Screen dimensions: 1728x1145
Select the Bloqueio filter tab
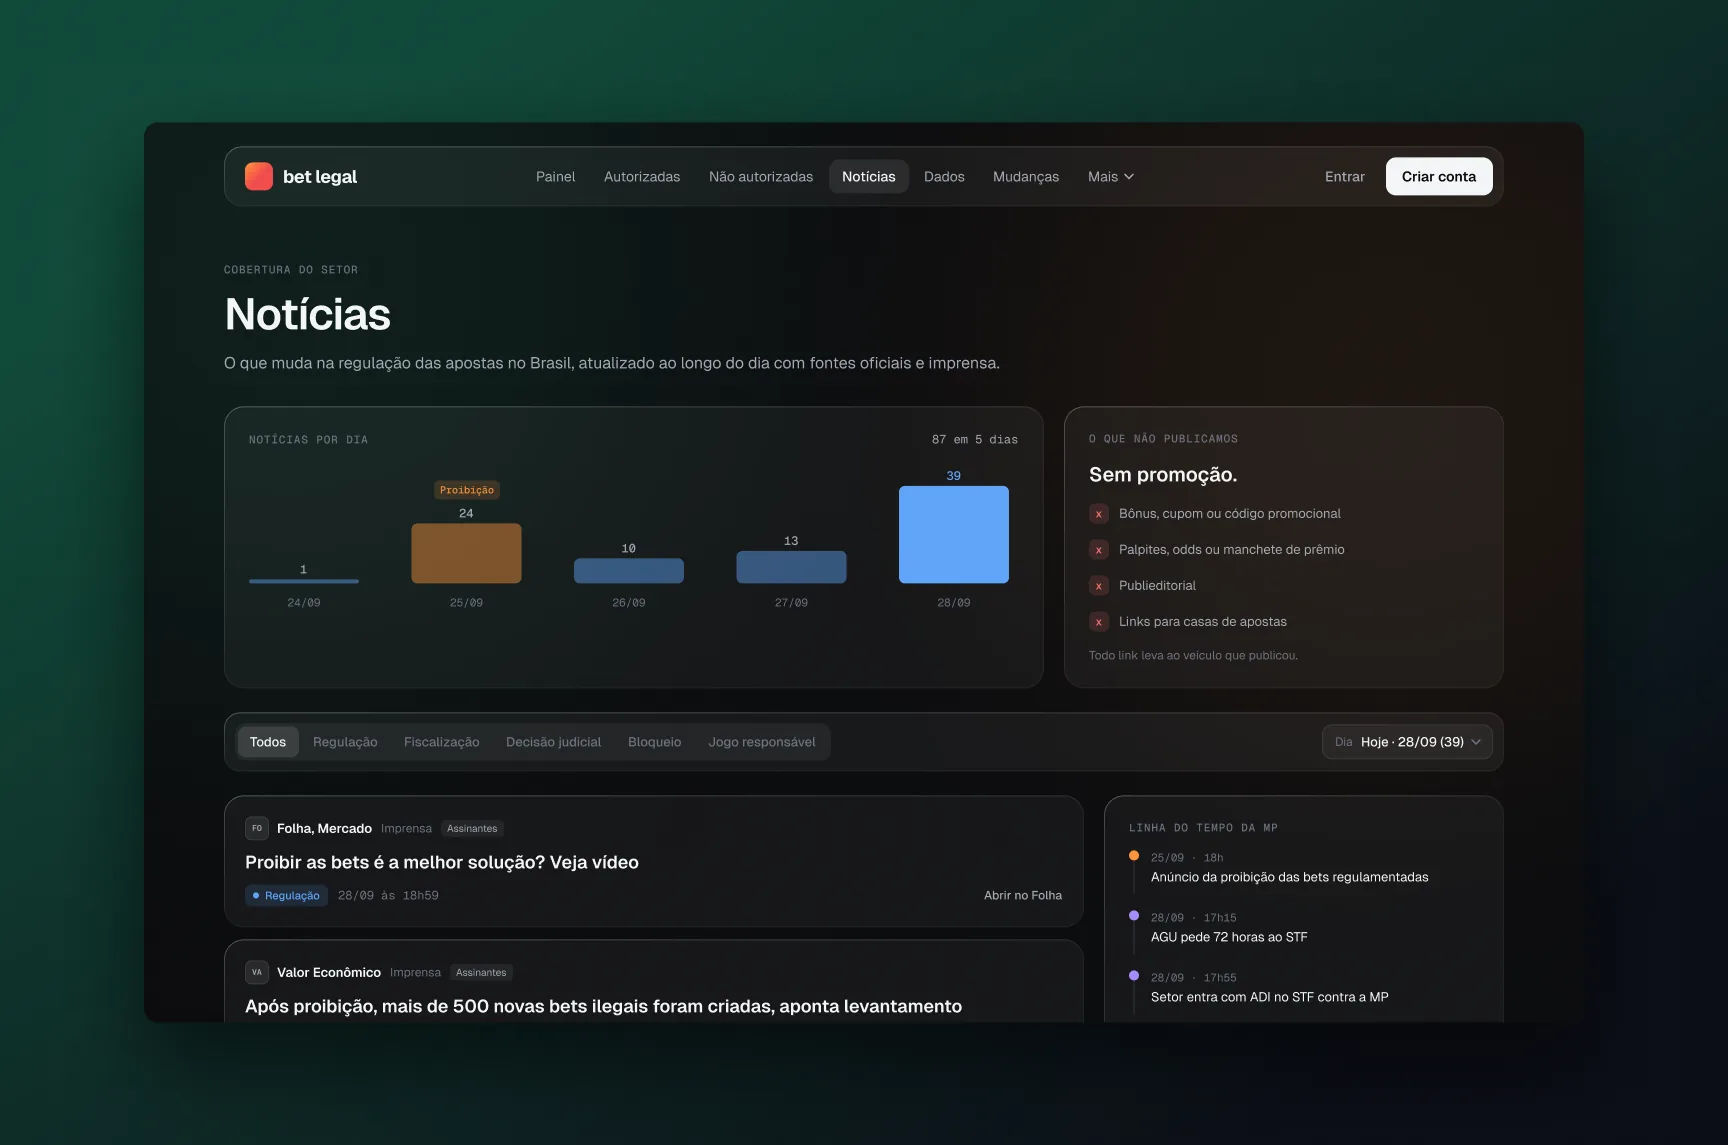pos(654,742)
